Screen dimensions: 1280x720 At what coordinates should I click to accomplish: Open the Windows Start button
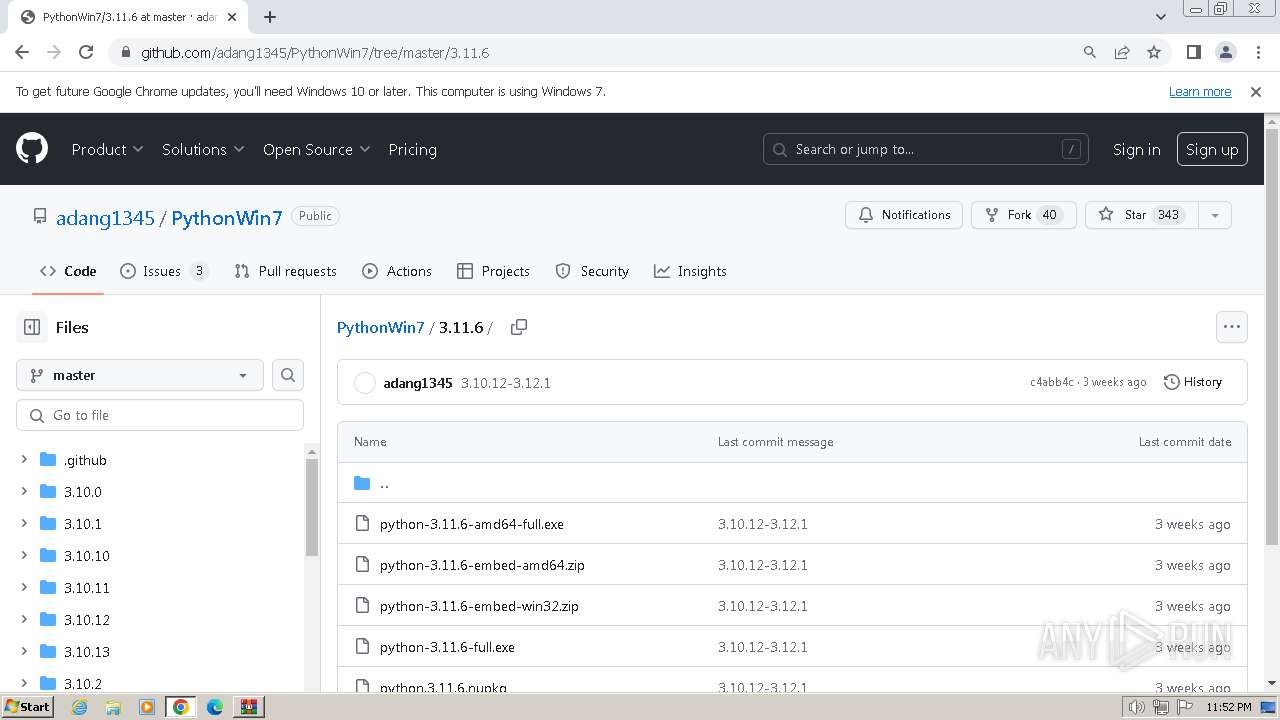(x=27, y=707)
